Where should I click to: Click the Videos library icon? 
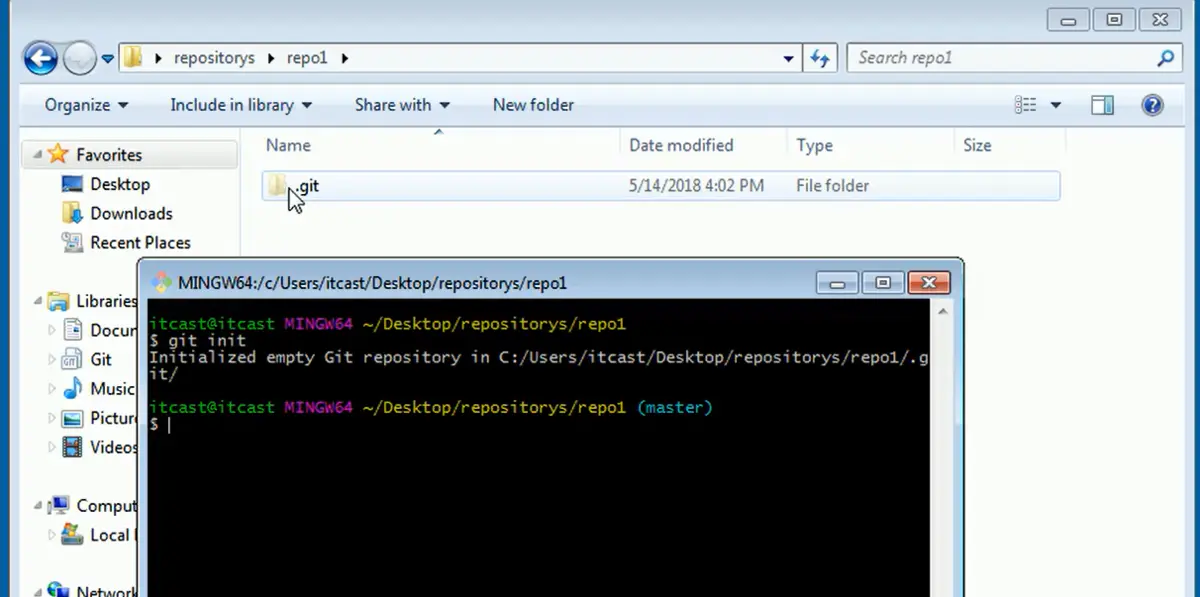tap(72, 447)
